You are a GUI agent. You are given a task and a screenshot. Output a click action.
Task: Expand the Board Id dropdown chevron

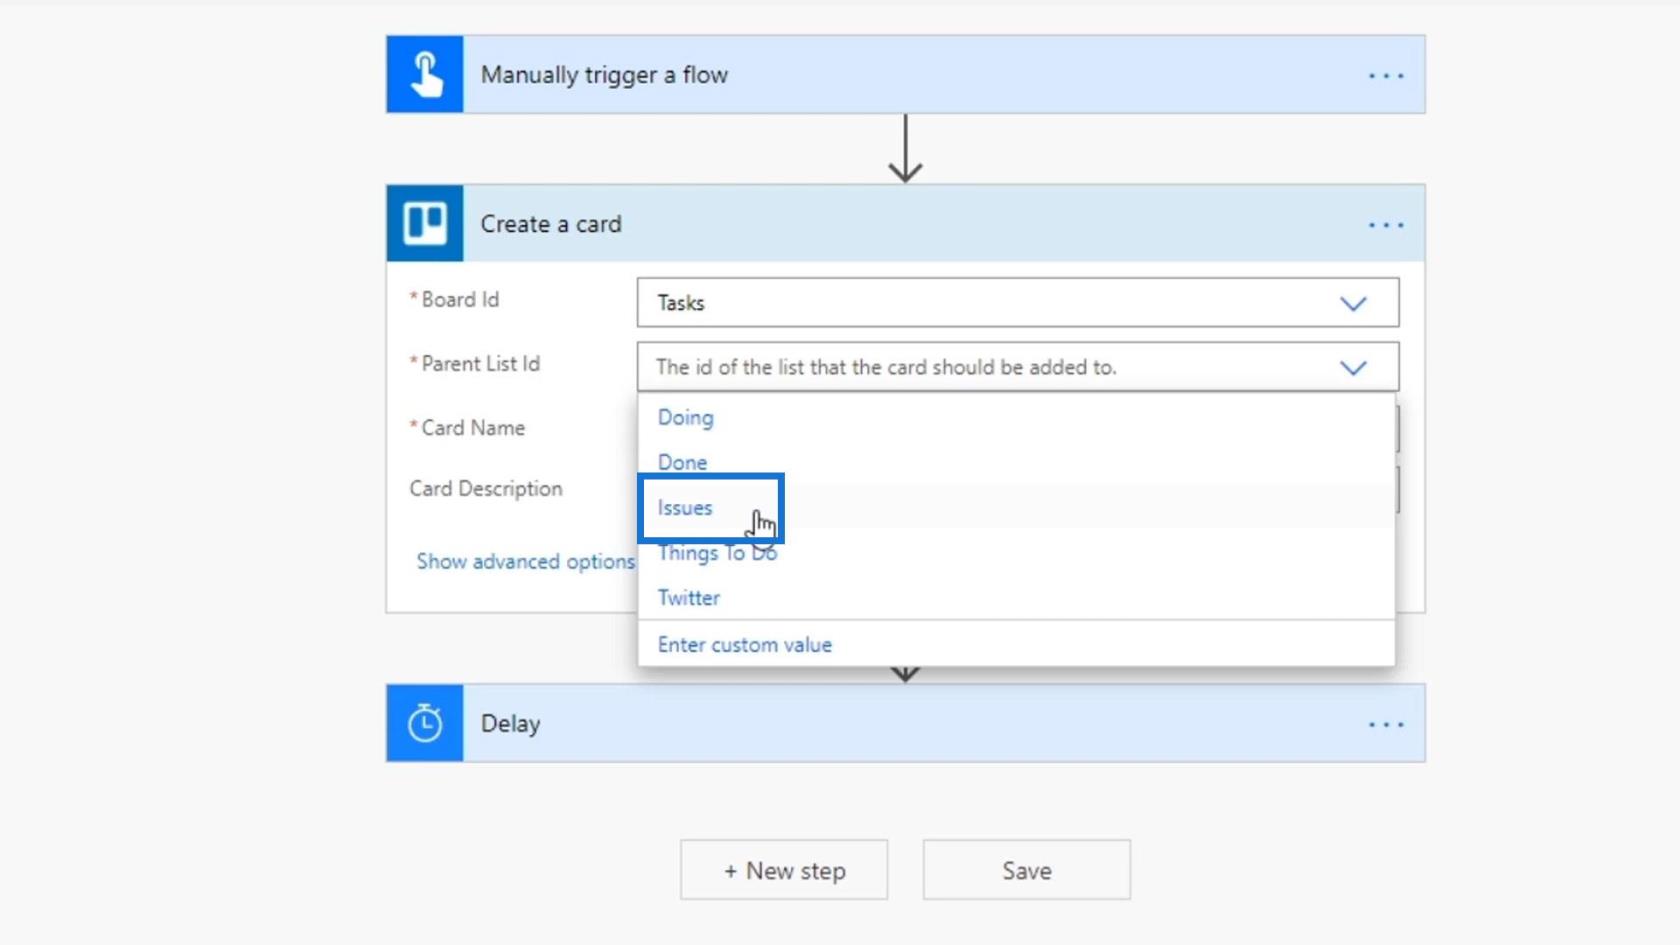[x=1353, y=303]
